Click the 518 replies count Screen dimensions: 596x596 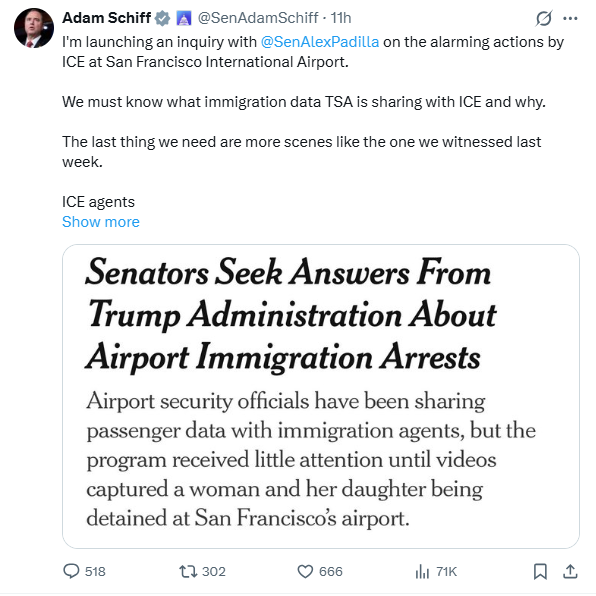pos(95,571)
